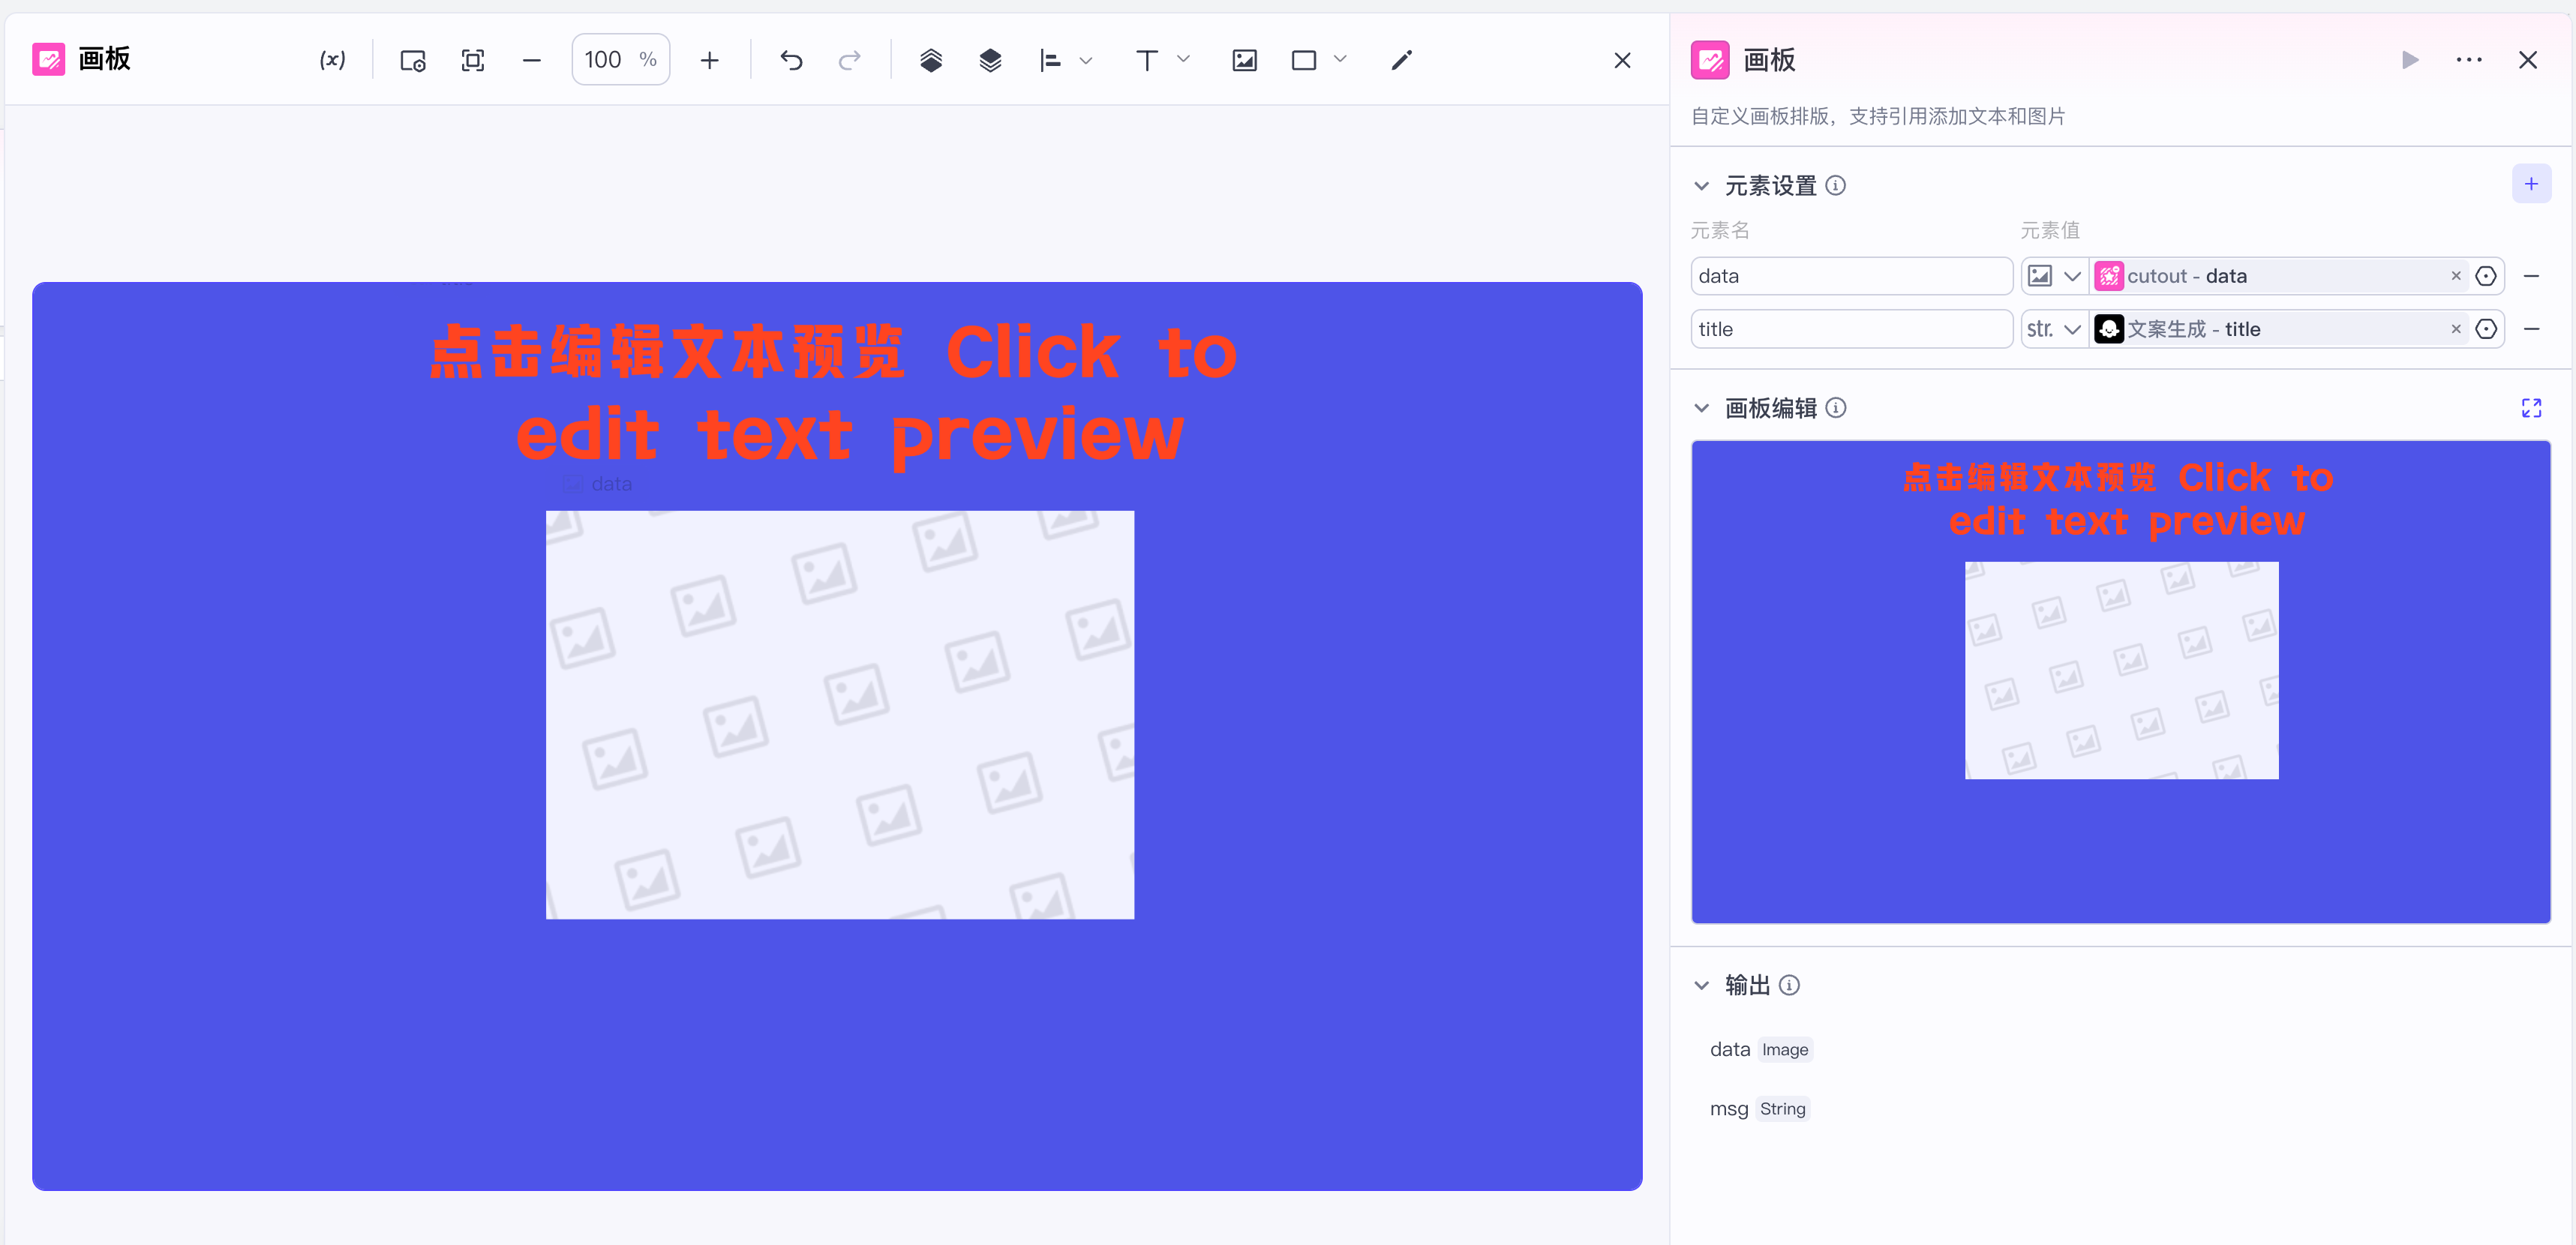The image size is (2576, 1245).
Task: Open canvas size settings icon
Action: point(412,60)
